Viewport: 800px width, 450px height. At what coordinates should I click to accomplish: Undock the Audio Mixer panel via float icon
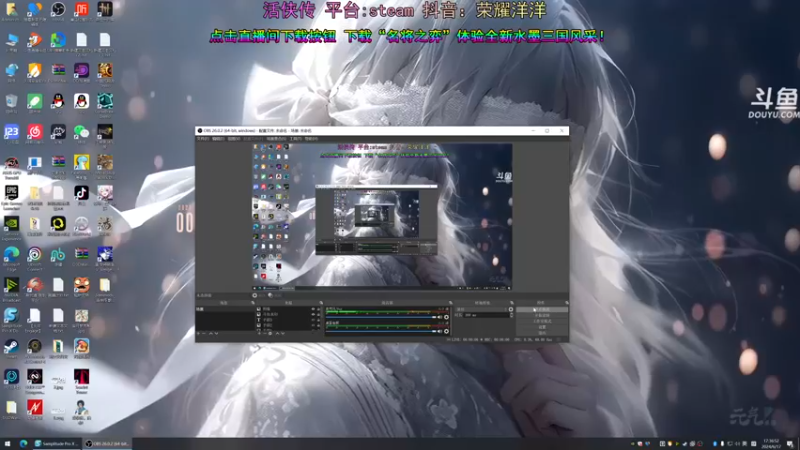451,302
